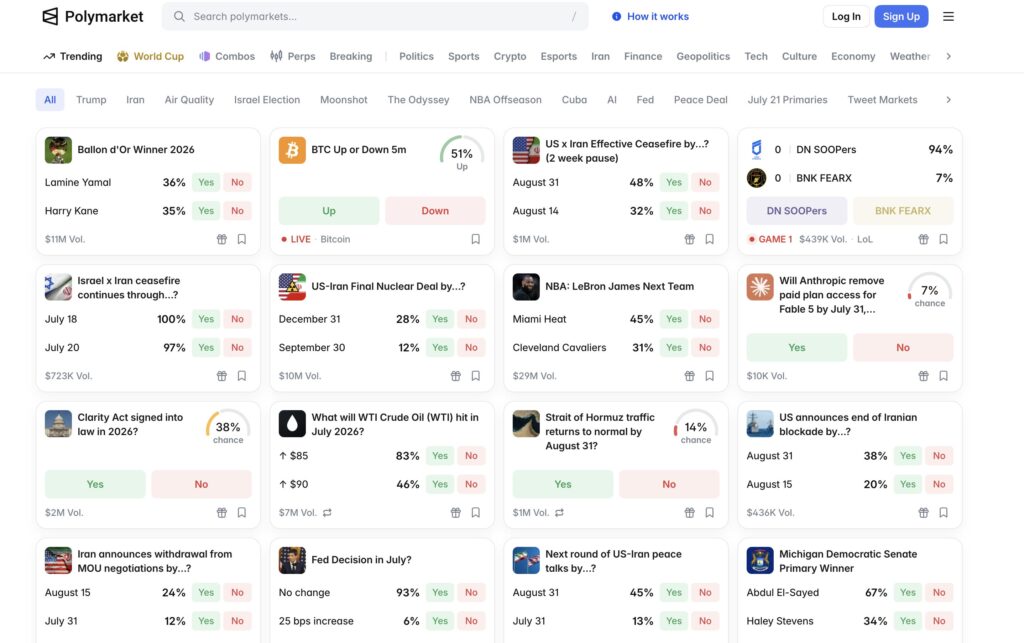This screenshot has height=643, width=1024.
Task: Bookmark the Strait of Hormuz traffic market
Action: click(709, 512)
